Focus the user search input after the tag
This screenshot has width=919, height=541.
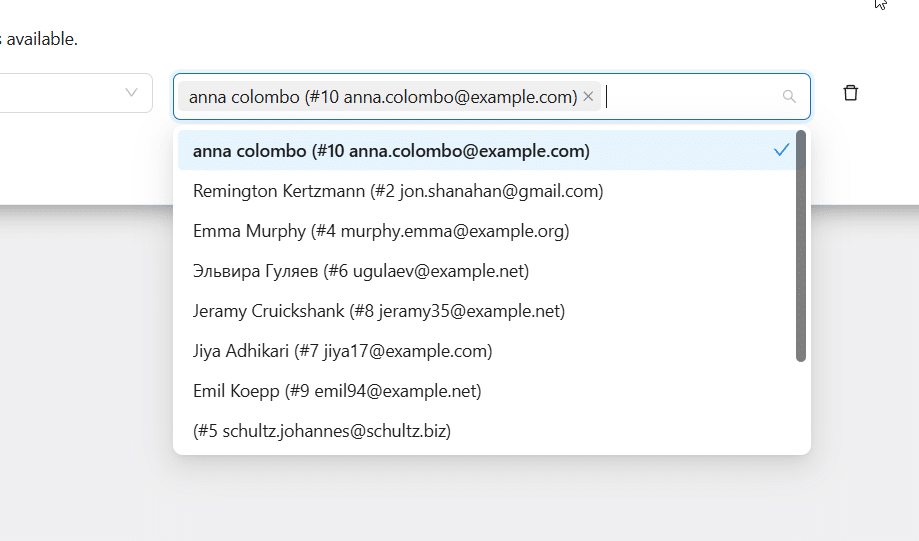coord(690,97)
